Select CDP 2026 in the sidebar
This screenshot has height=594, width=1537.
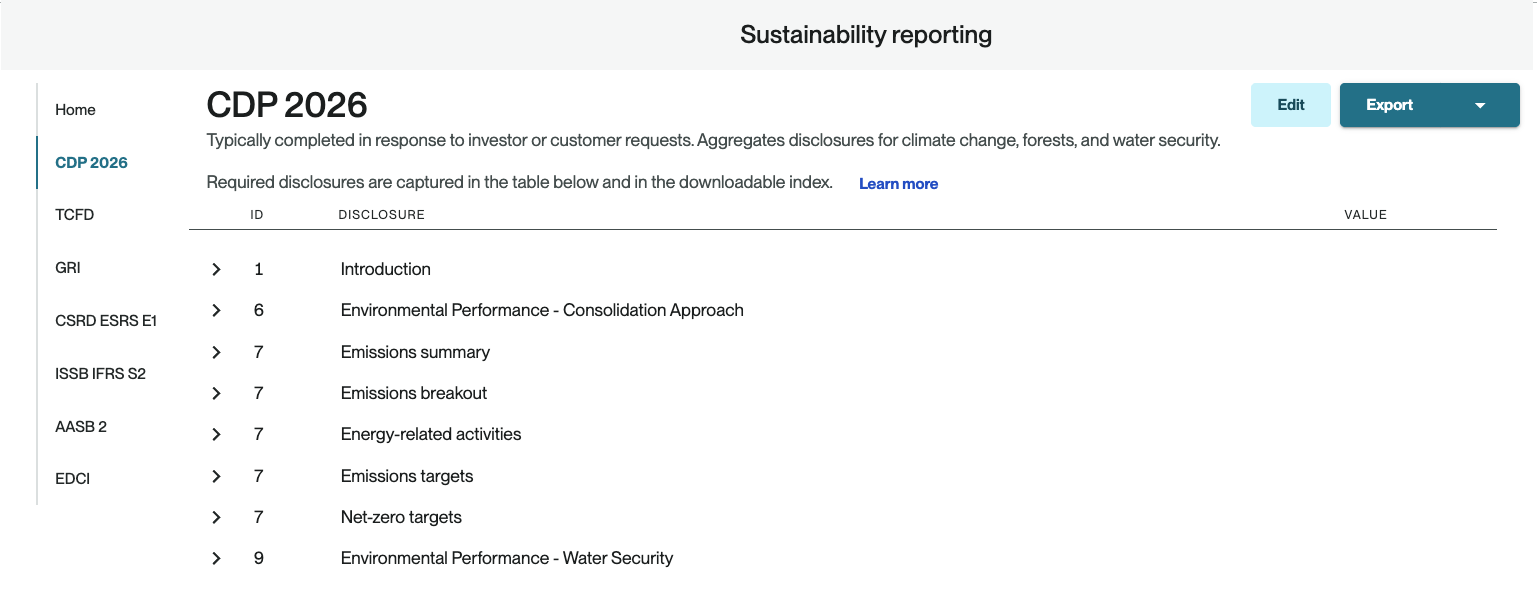91,163
